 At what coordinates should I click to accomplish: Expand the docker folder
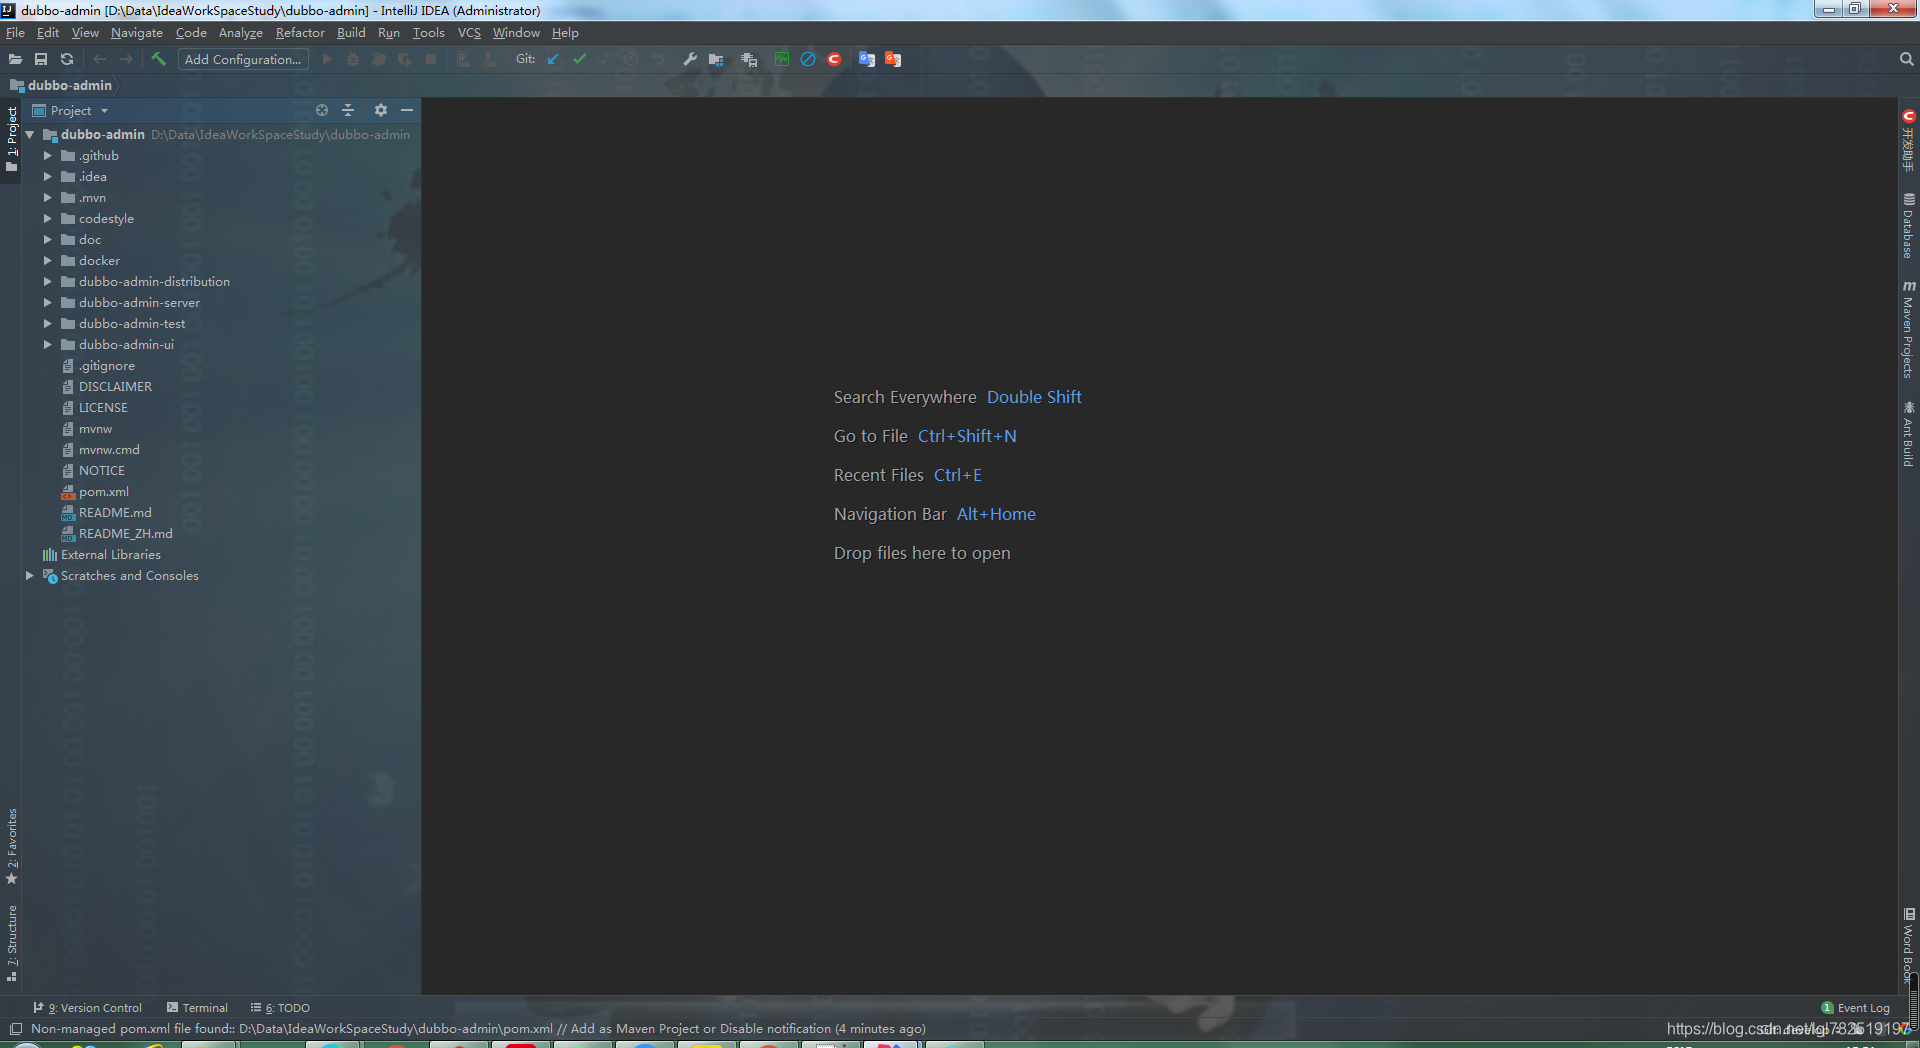tap(47, 261)
